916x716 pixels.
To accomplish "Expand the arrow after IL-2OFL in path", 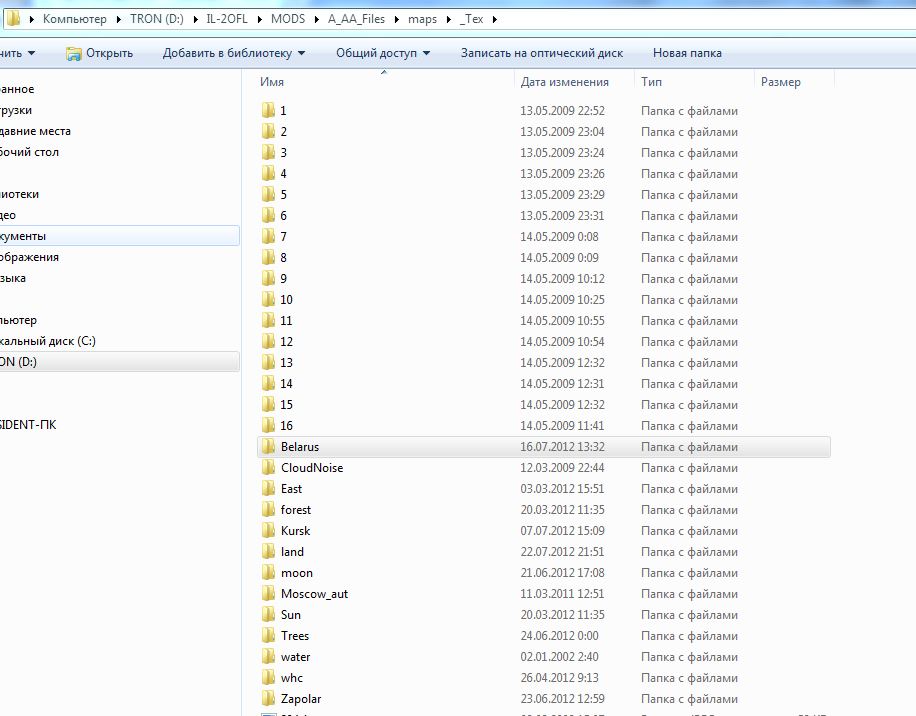I will tap(259, 19).
